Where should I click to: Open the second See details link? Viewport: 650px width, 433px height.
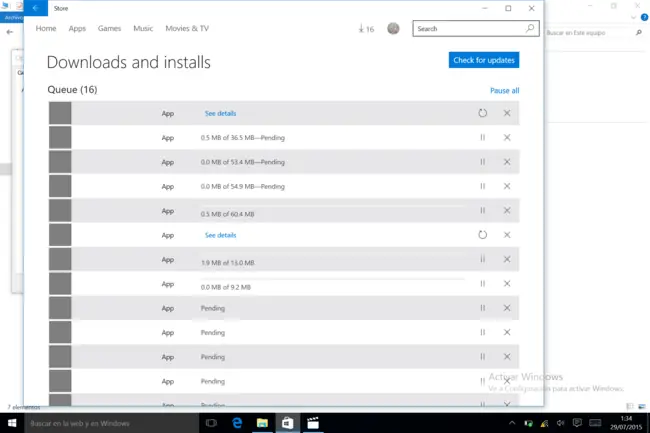click(x=221, y=235)
